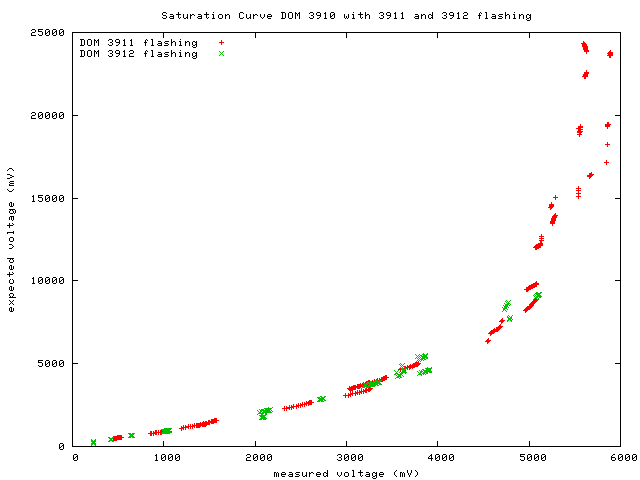The height and width of the screenshot is (480, 640).
Task: Click the red plus marker in the legend
Action: click(x=221, y=43)
